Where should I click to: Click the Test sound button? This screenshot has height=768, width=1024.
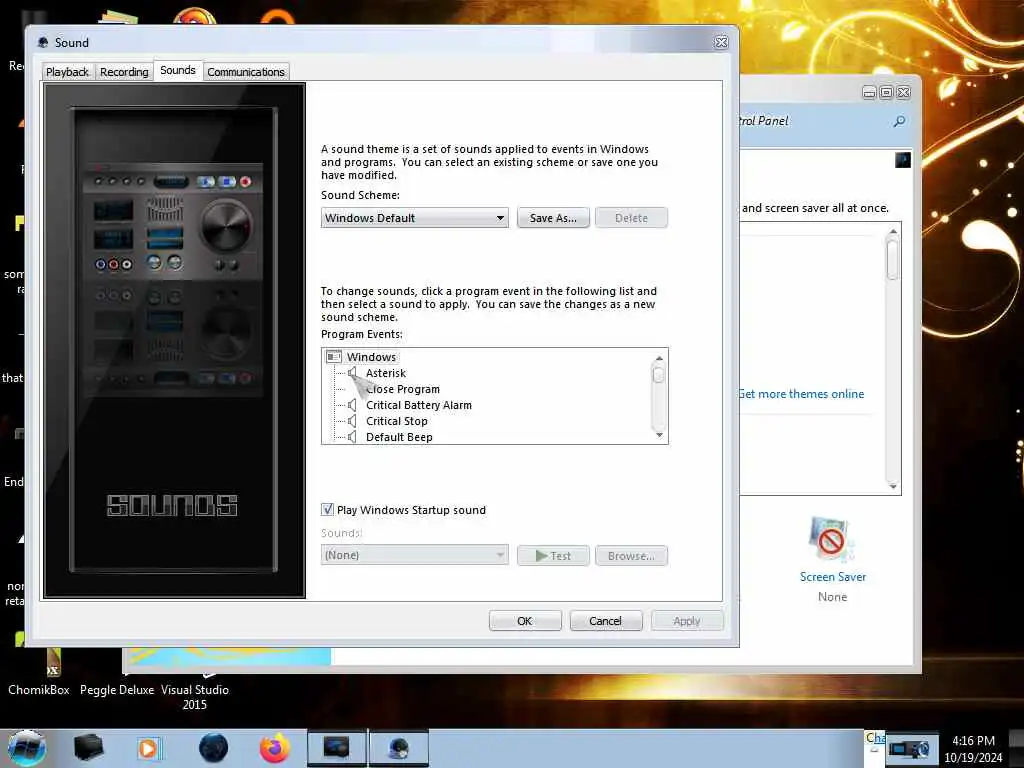(553, 556)
